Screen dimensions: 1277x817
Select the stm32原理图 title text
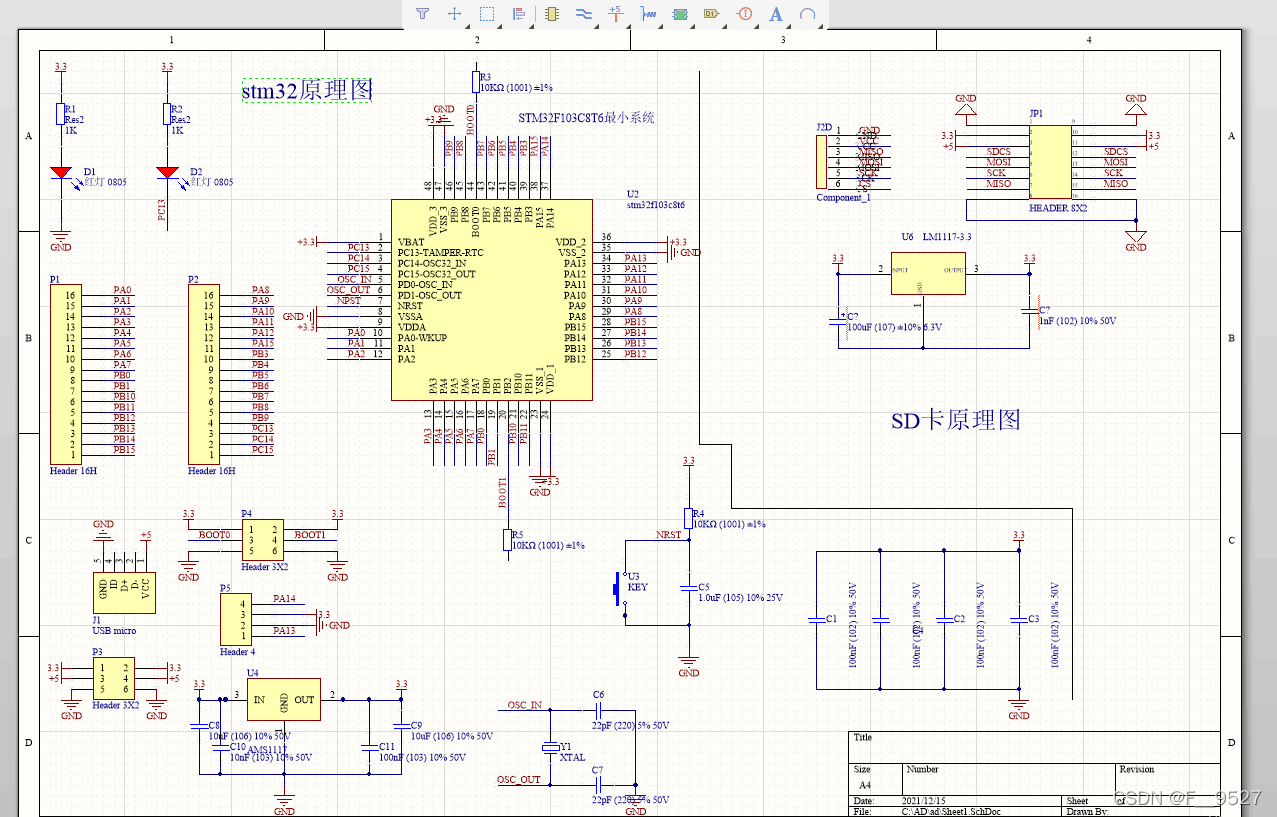coord(307,90)
